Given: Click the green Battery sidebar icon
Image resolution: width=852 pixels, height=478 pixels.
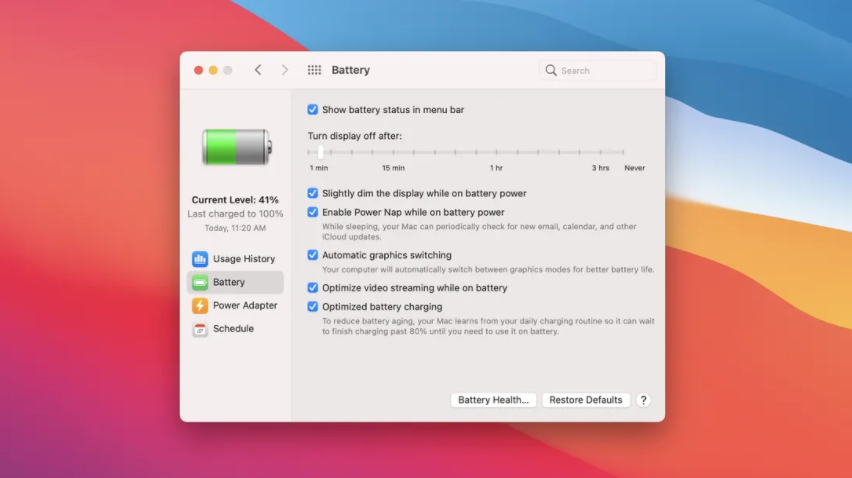Looking at the screenshot, I should click(x=200, y=282).
